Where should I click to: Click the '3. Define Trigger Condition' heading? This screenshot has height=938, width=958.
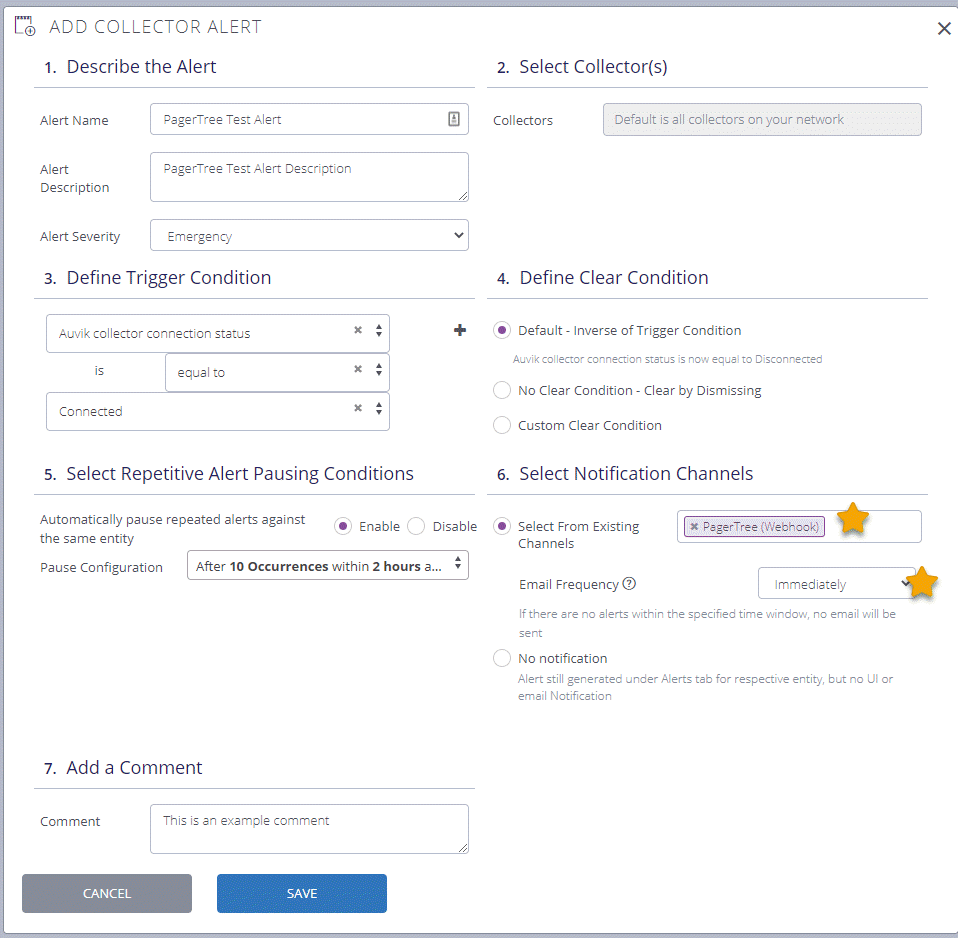(x=158, y=277)
